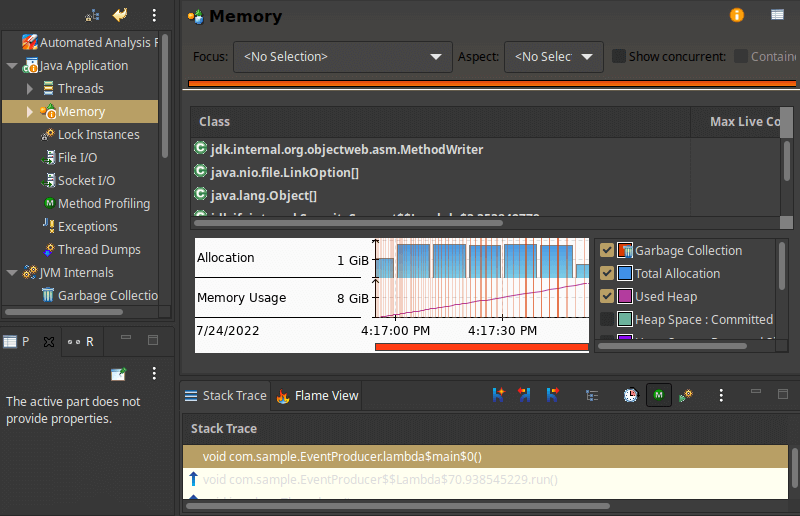Enable the Heap Space : Committed checkbox
Viewport: 800px width, 516px height.
pos(607,319)
